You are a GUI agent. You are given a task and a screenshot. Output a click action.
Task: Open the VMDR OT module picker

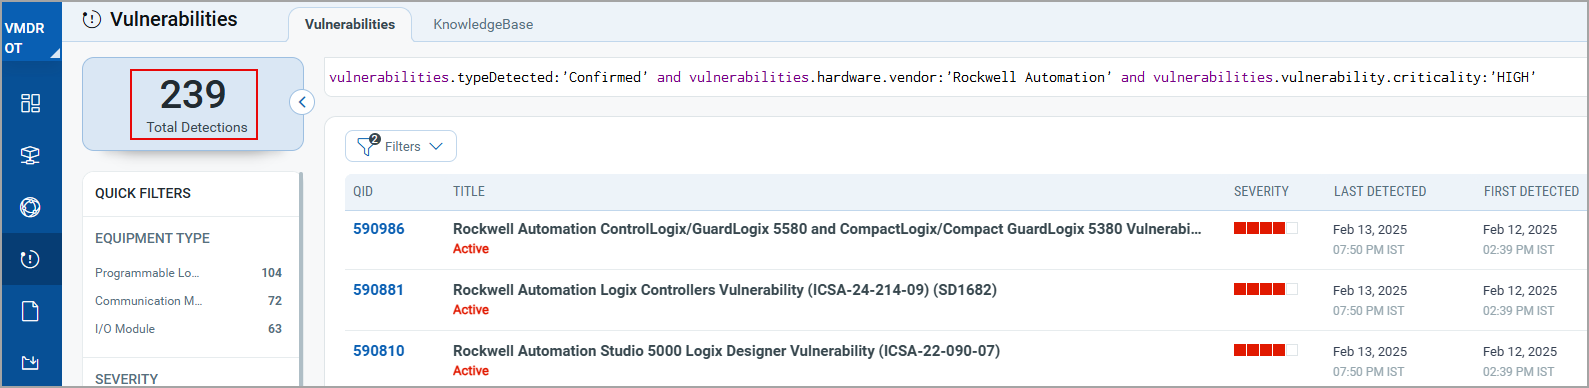click(x=30, y=38)
